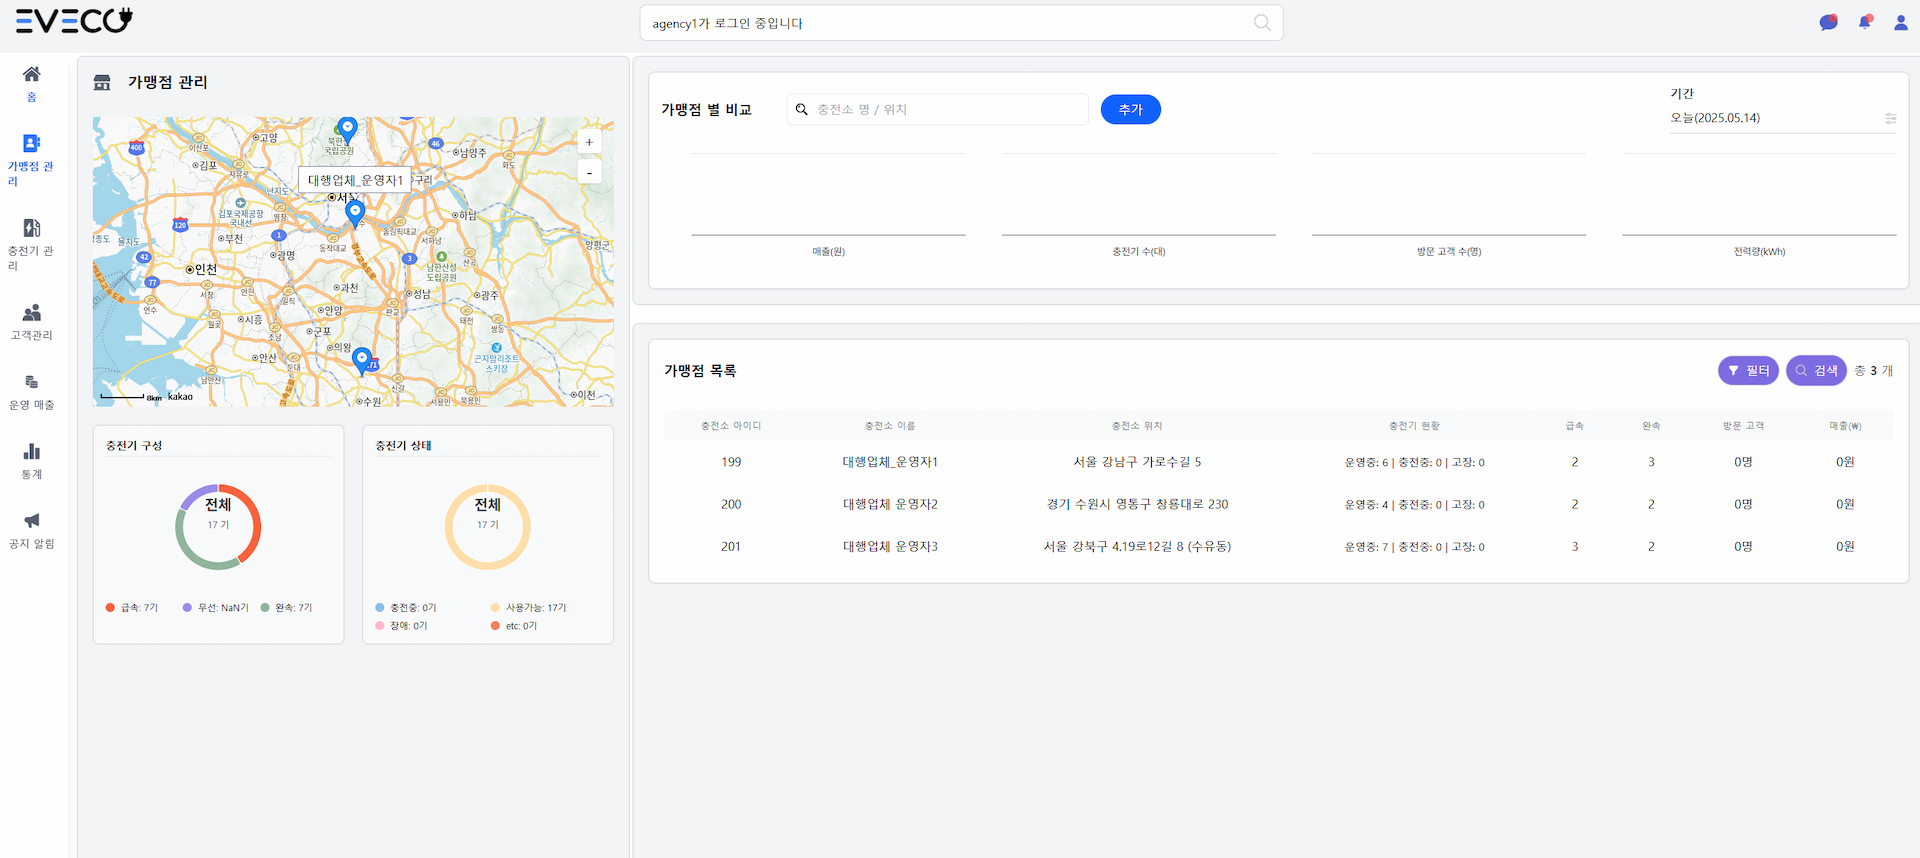The image size is (1920, 858).
Task: Click station name 대행업체_운영자1 in table
Action: click(890, 462)
